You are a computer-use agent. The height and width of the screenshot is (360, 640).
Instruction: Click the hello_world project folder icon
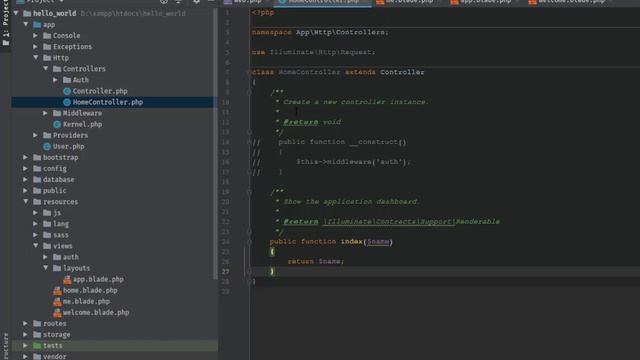(x=27, y=13)
